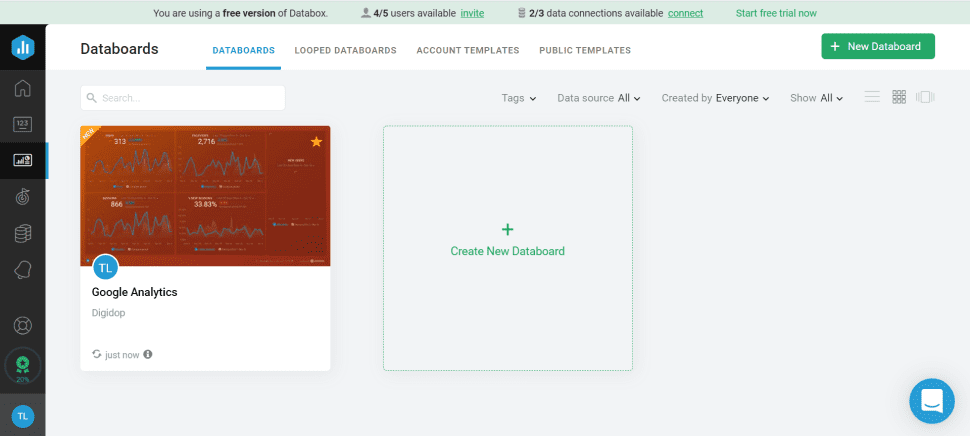Open the Alerts bell sidebar icon

[x=22, y=270]
